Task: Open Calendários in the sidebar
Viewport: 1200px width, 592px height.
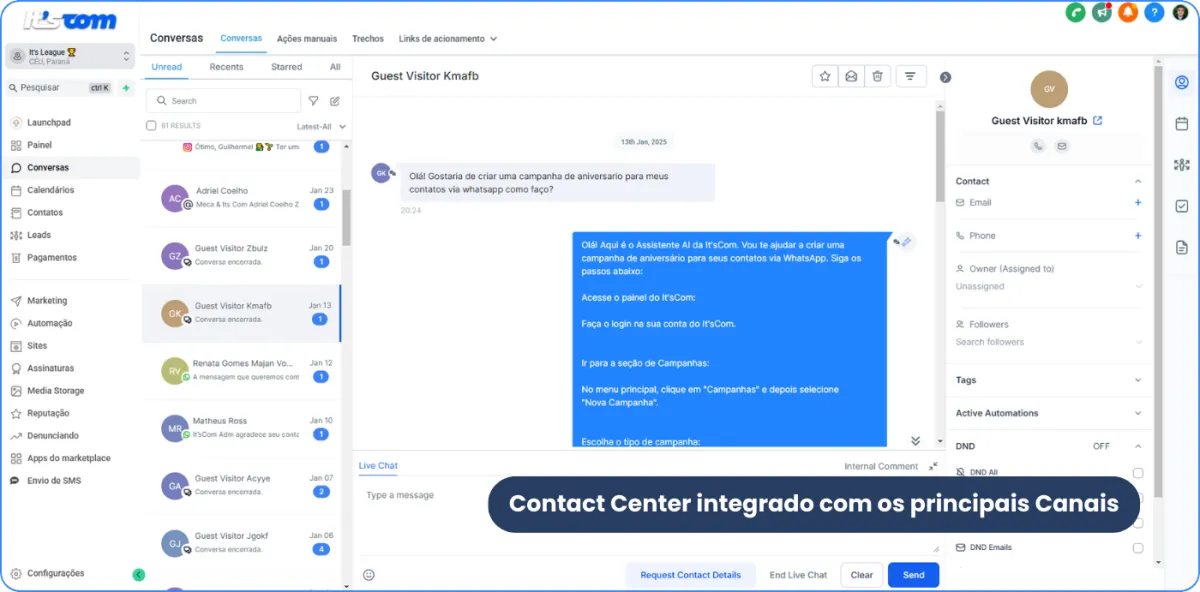Action: [x=50, y=190]
